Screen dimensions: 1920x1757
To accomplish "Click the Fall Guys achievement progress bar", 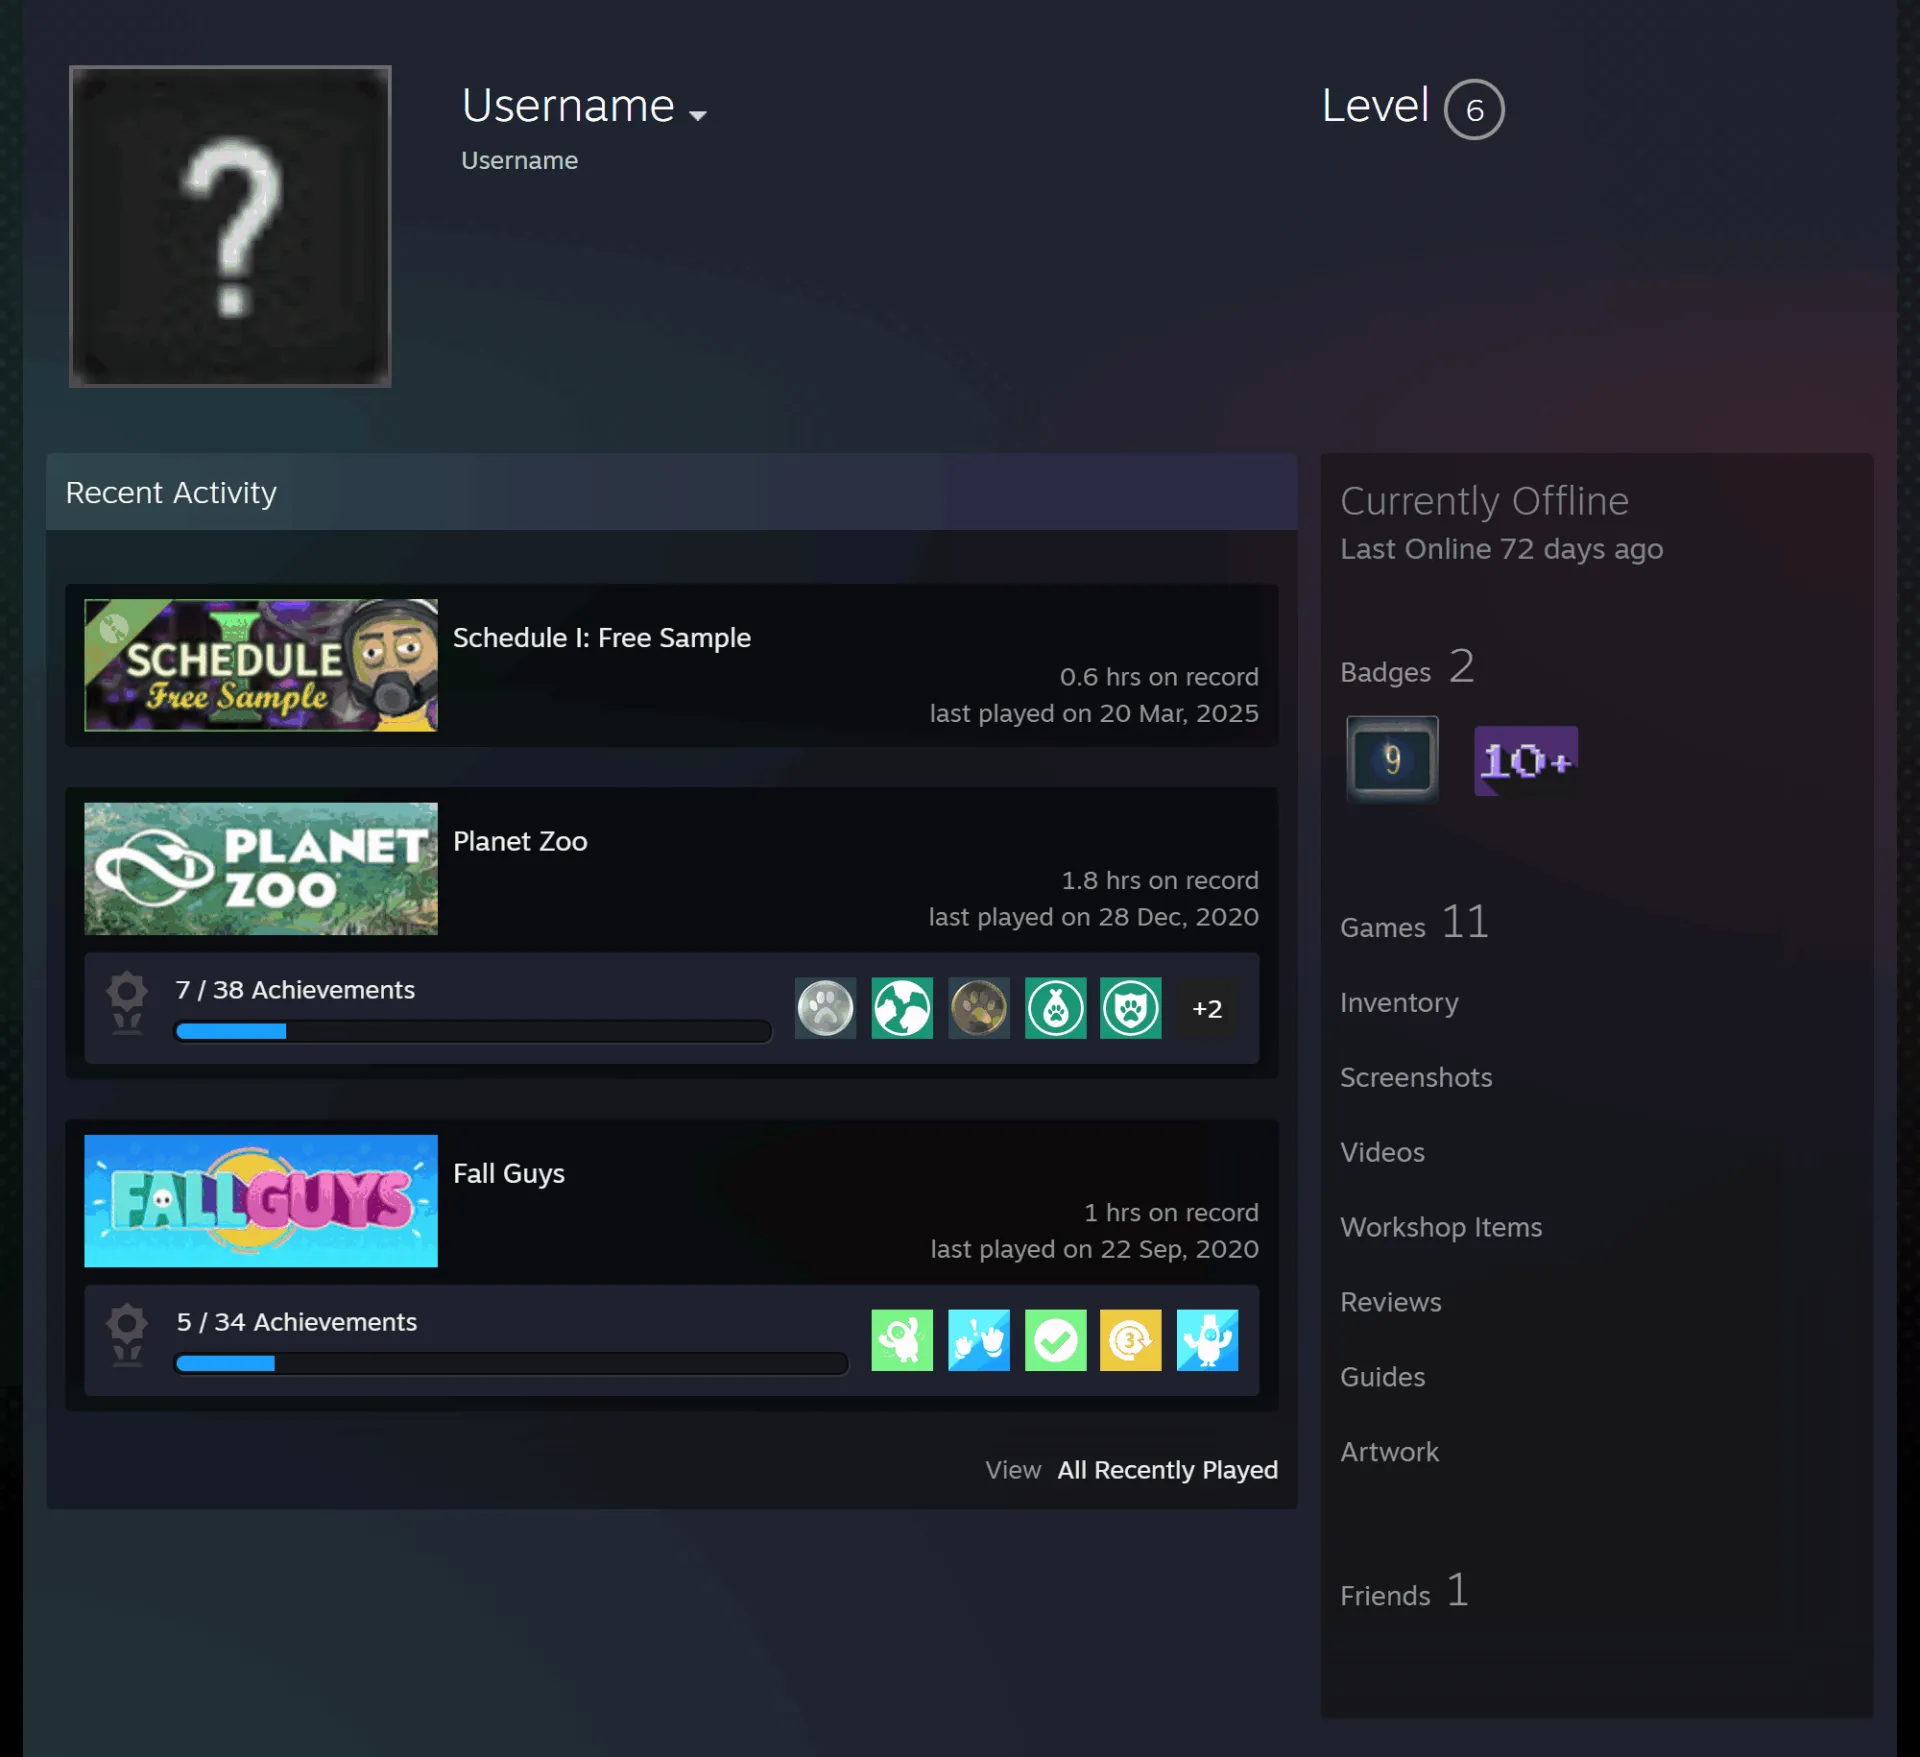I will [x=511, y=1363].
